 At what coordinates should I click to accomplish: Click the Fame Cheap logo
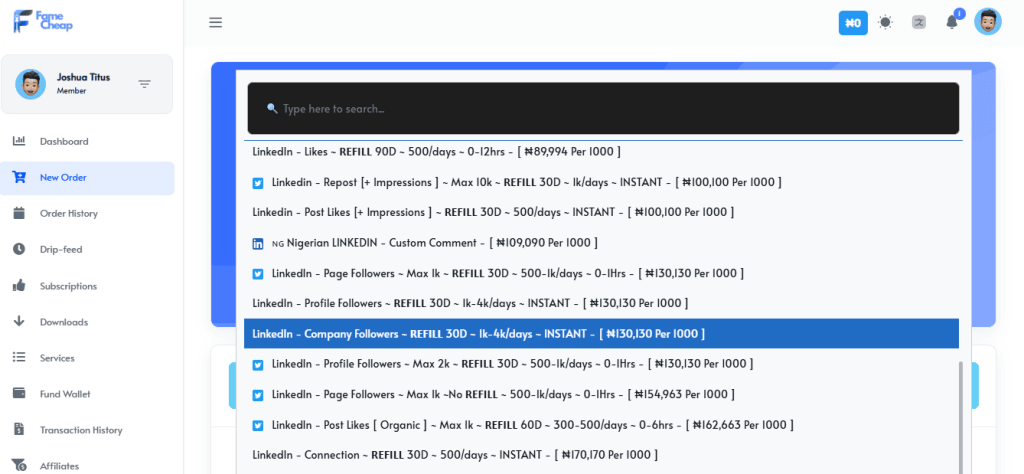[43, 21]
